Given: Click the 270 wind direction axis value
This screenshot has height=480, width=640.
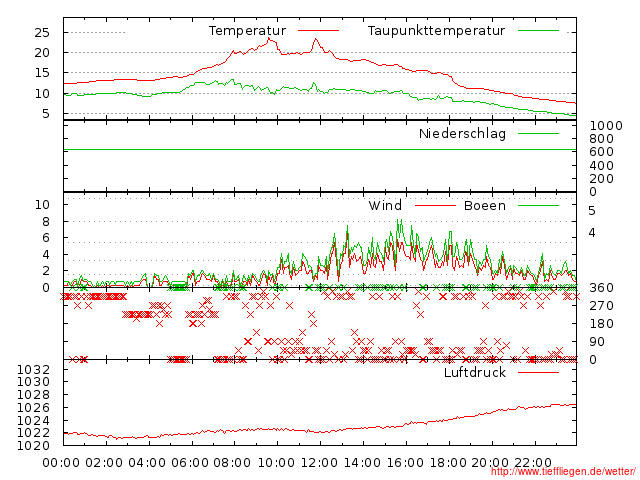Looking at the screenshot, I should coord(601,306).
